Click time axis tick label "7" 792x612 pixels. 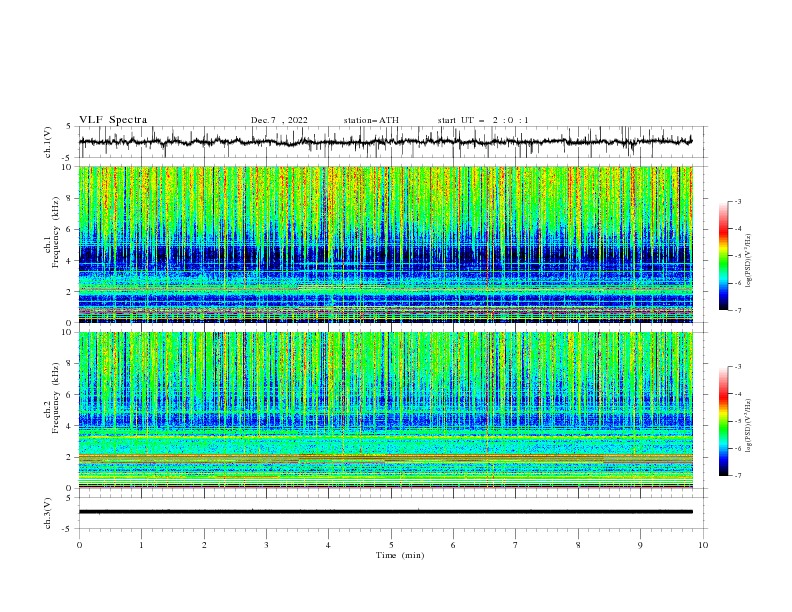pyautogui.click(x=516, y=545)
